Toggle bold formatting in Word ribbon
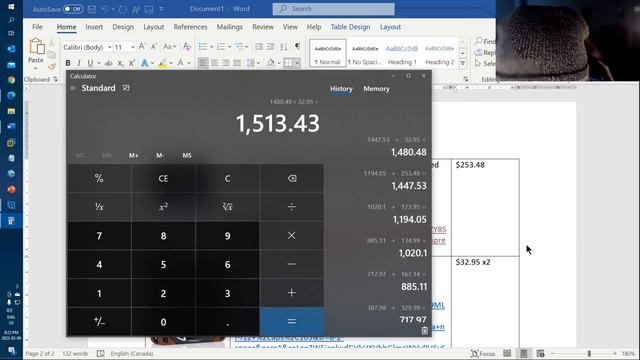Viewport: 640px width, 360px height. coord(68,63)
